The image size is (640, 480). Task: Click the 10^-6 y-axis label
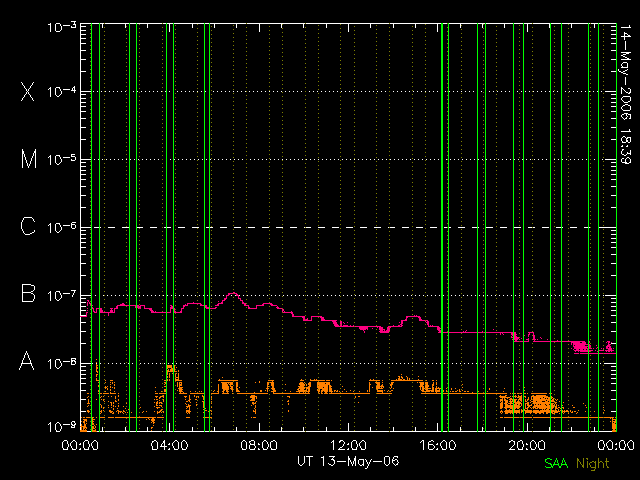pyautogui.click(x=62, y=227)
